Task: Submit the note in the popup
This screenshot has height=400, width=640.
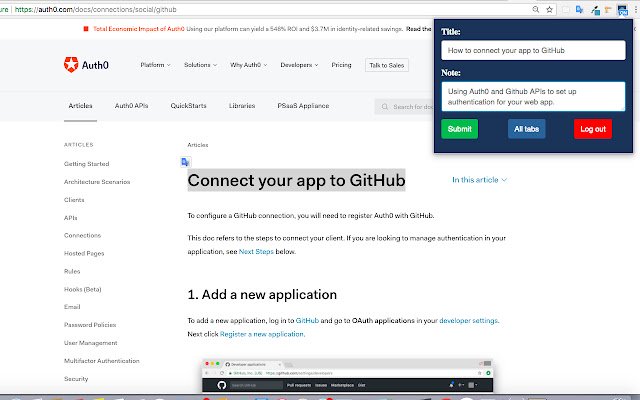Action: (x=459, y=129)
